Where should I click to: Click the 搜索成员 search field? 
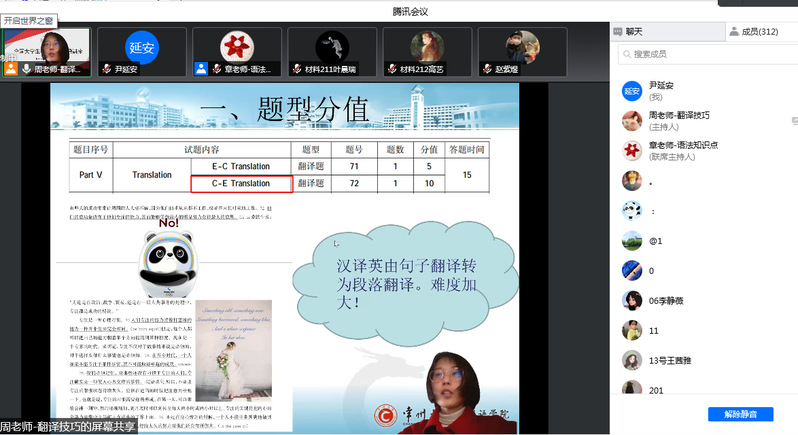click(x=708, y=54)
